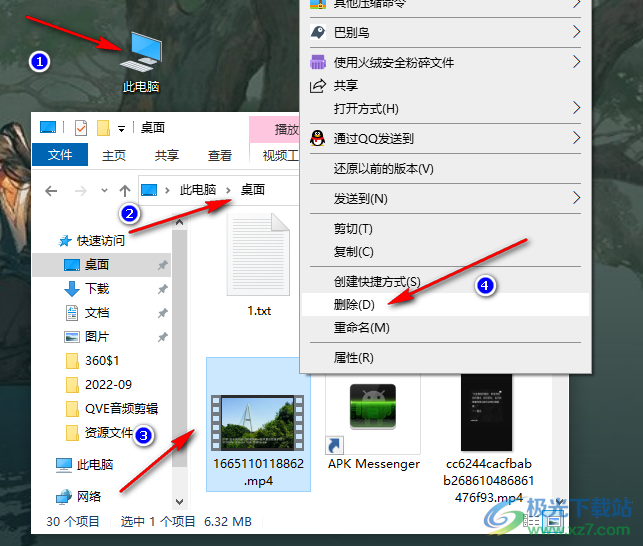Select the 1.txt file
Viewport: 643px width, 546px height.
point(259,265)
